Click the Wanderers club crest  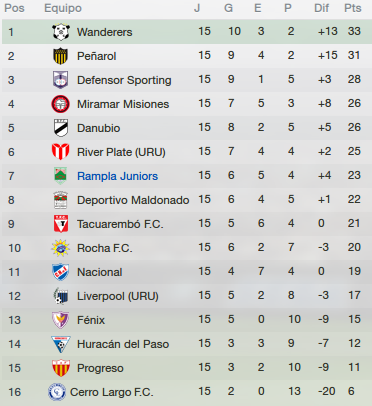pyautogui.click(x=61, y=32)
